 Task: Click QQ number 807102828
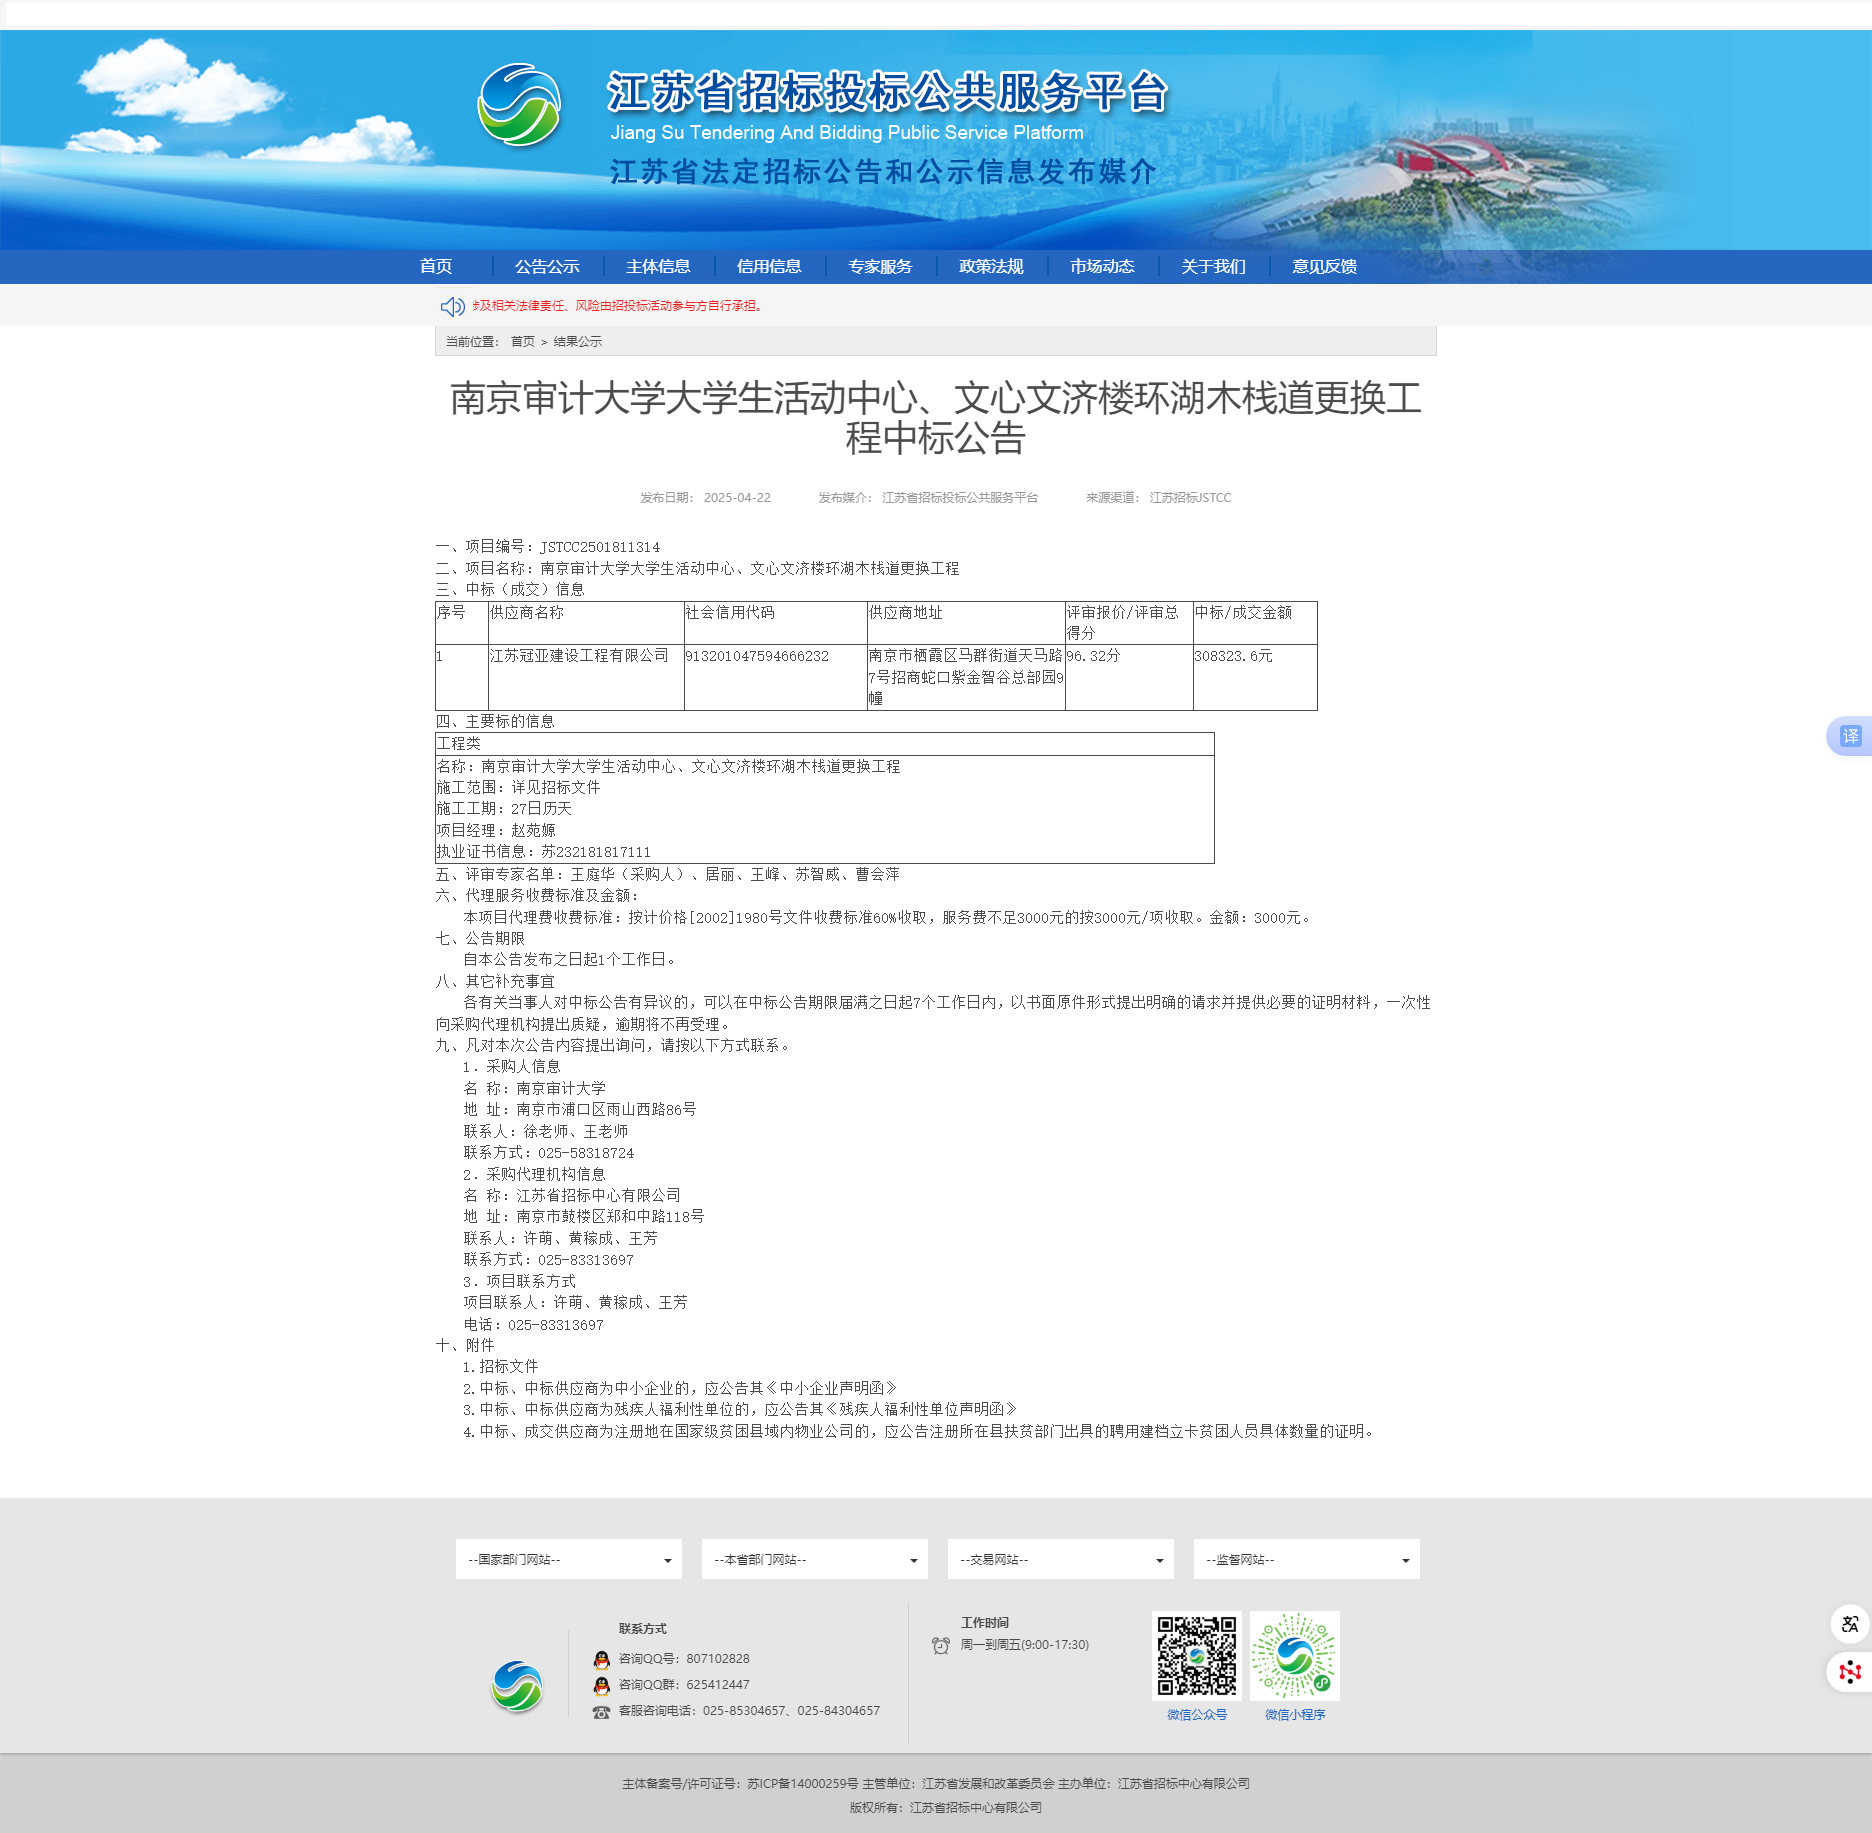point(718,1659)
